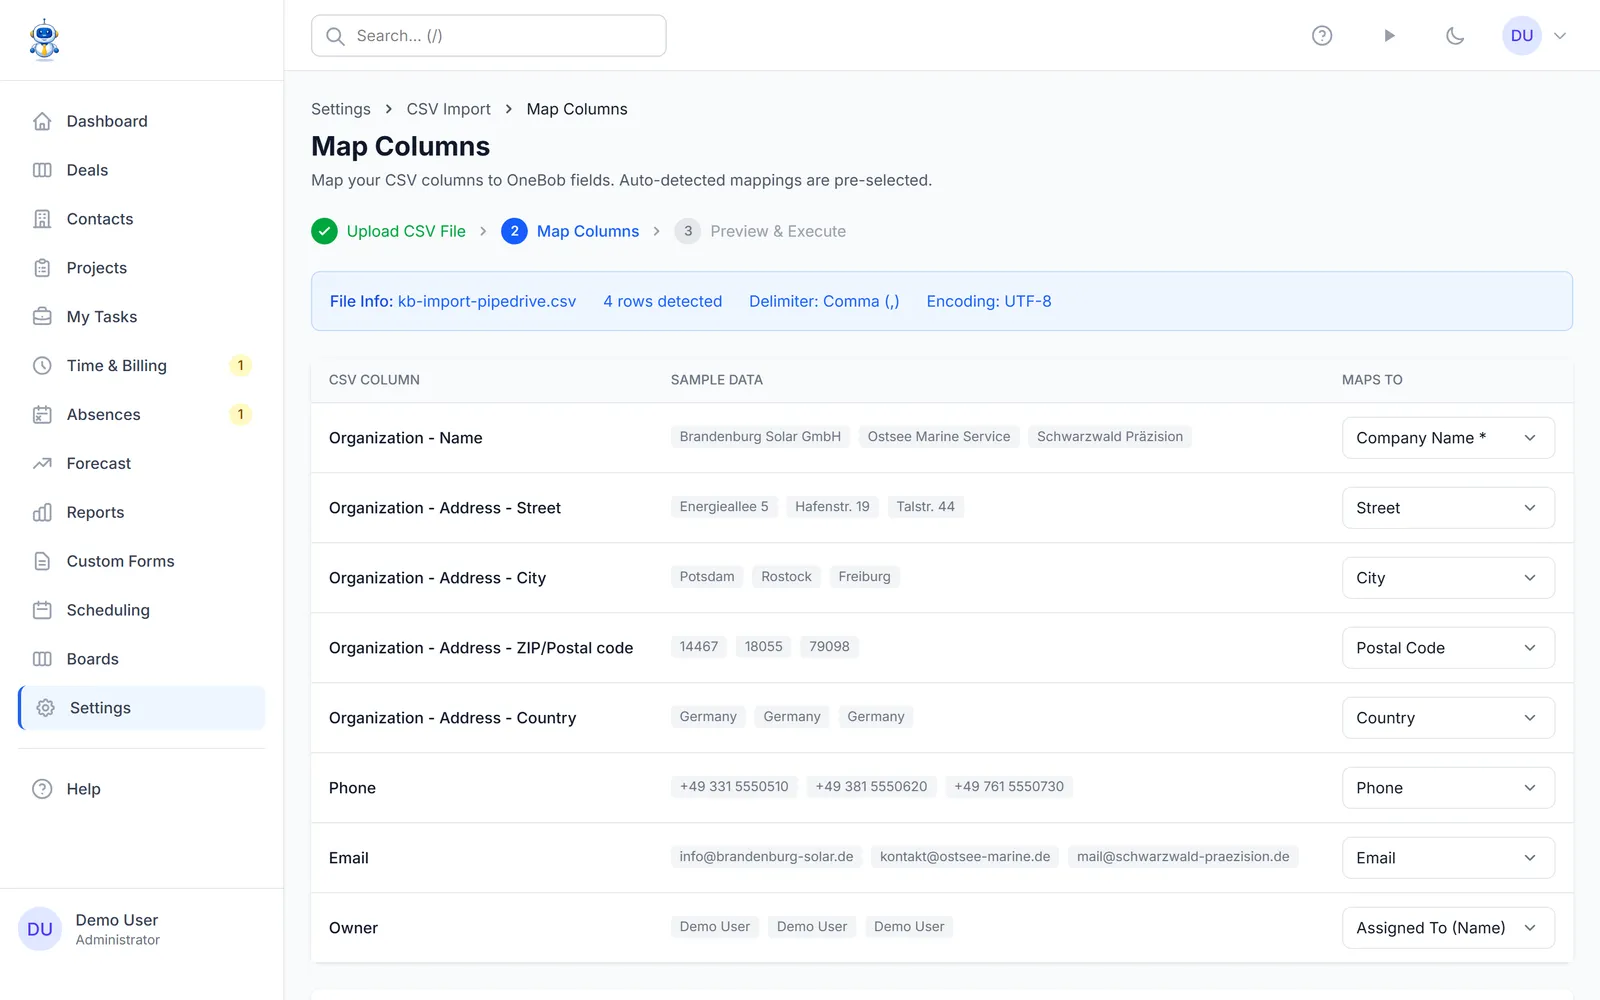Click the green checkmark step icon
Screen dimensions: 1600x1000
tap(324, 231)
